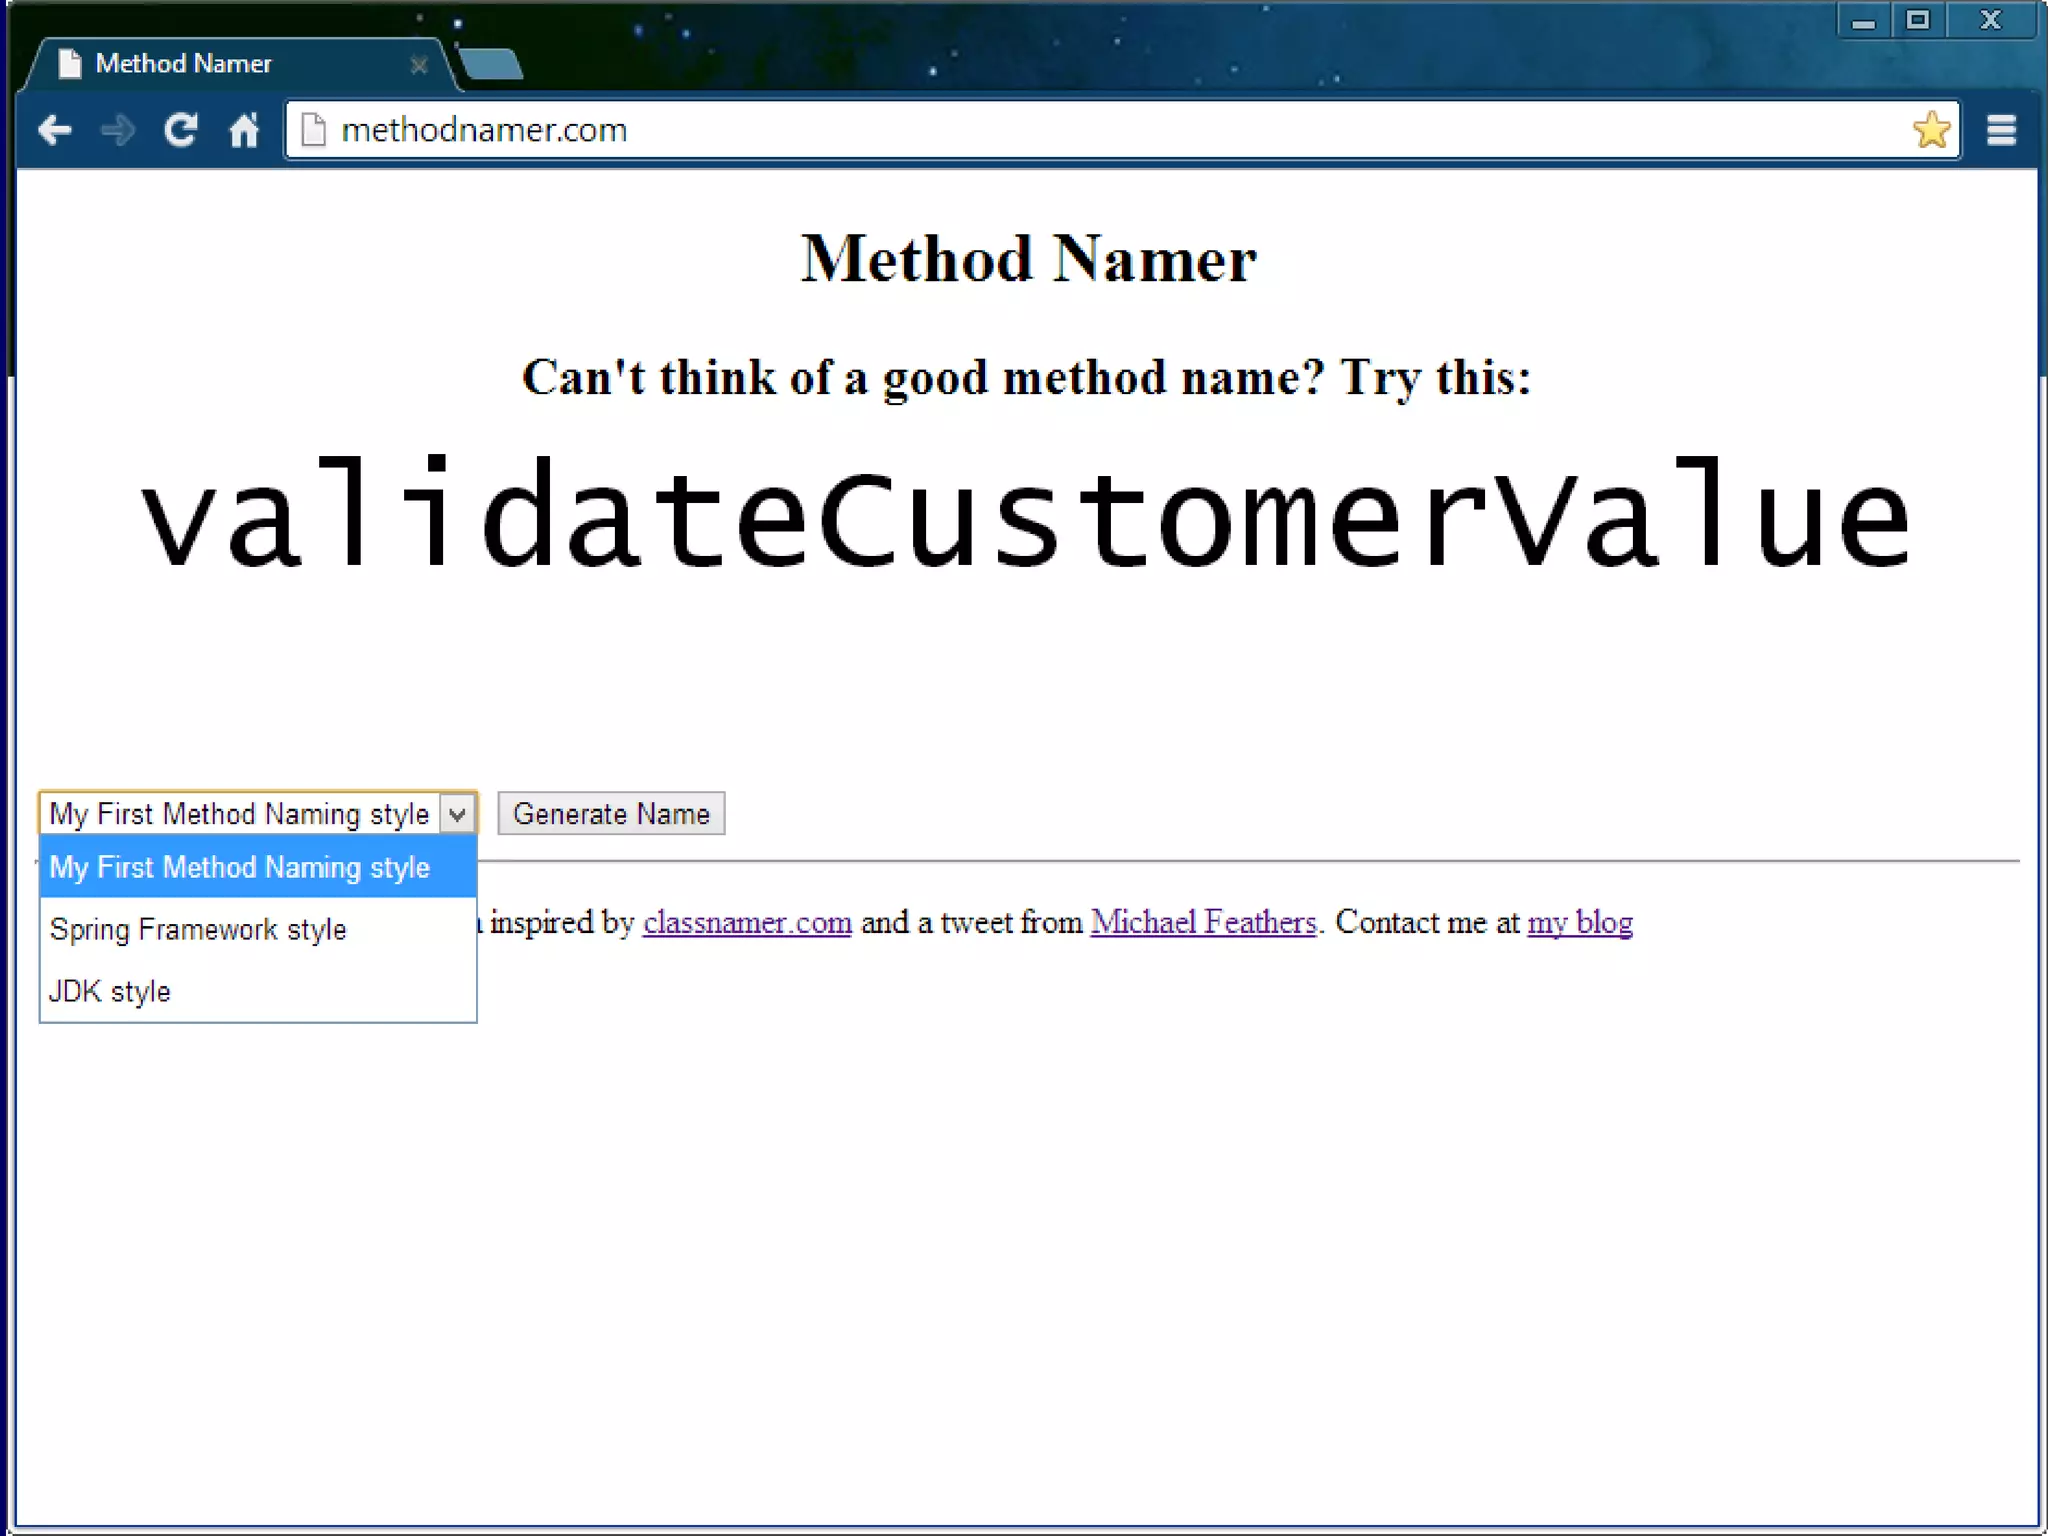
Task: Open a new tab
Action: click(491, 64)
